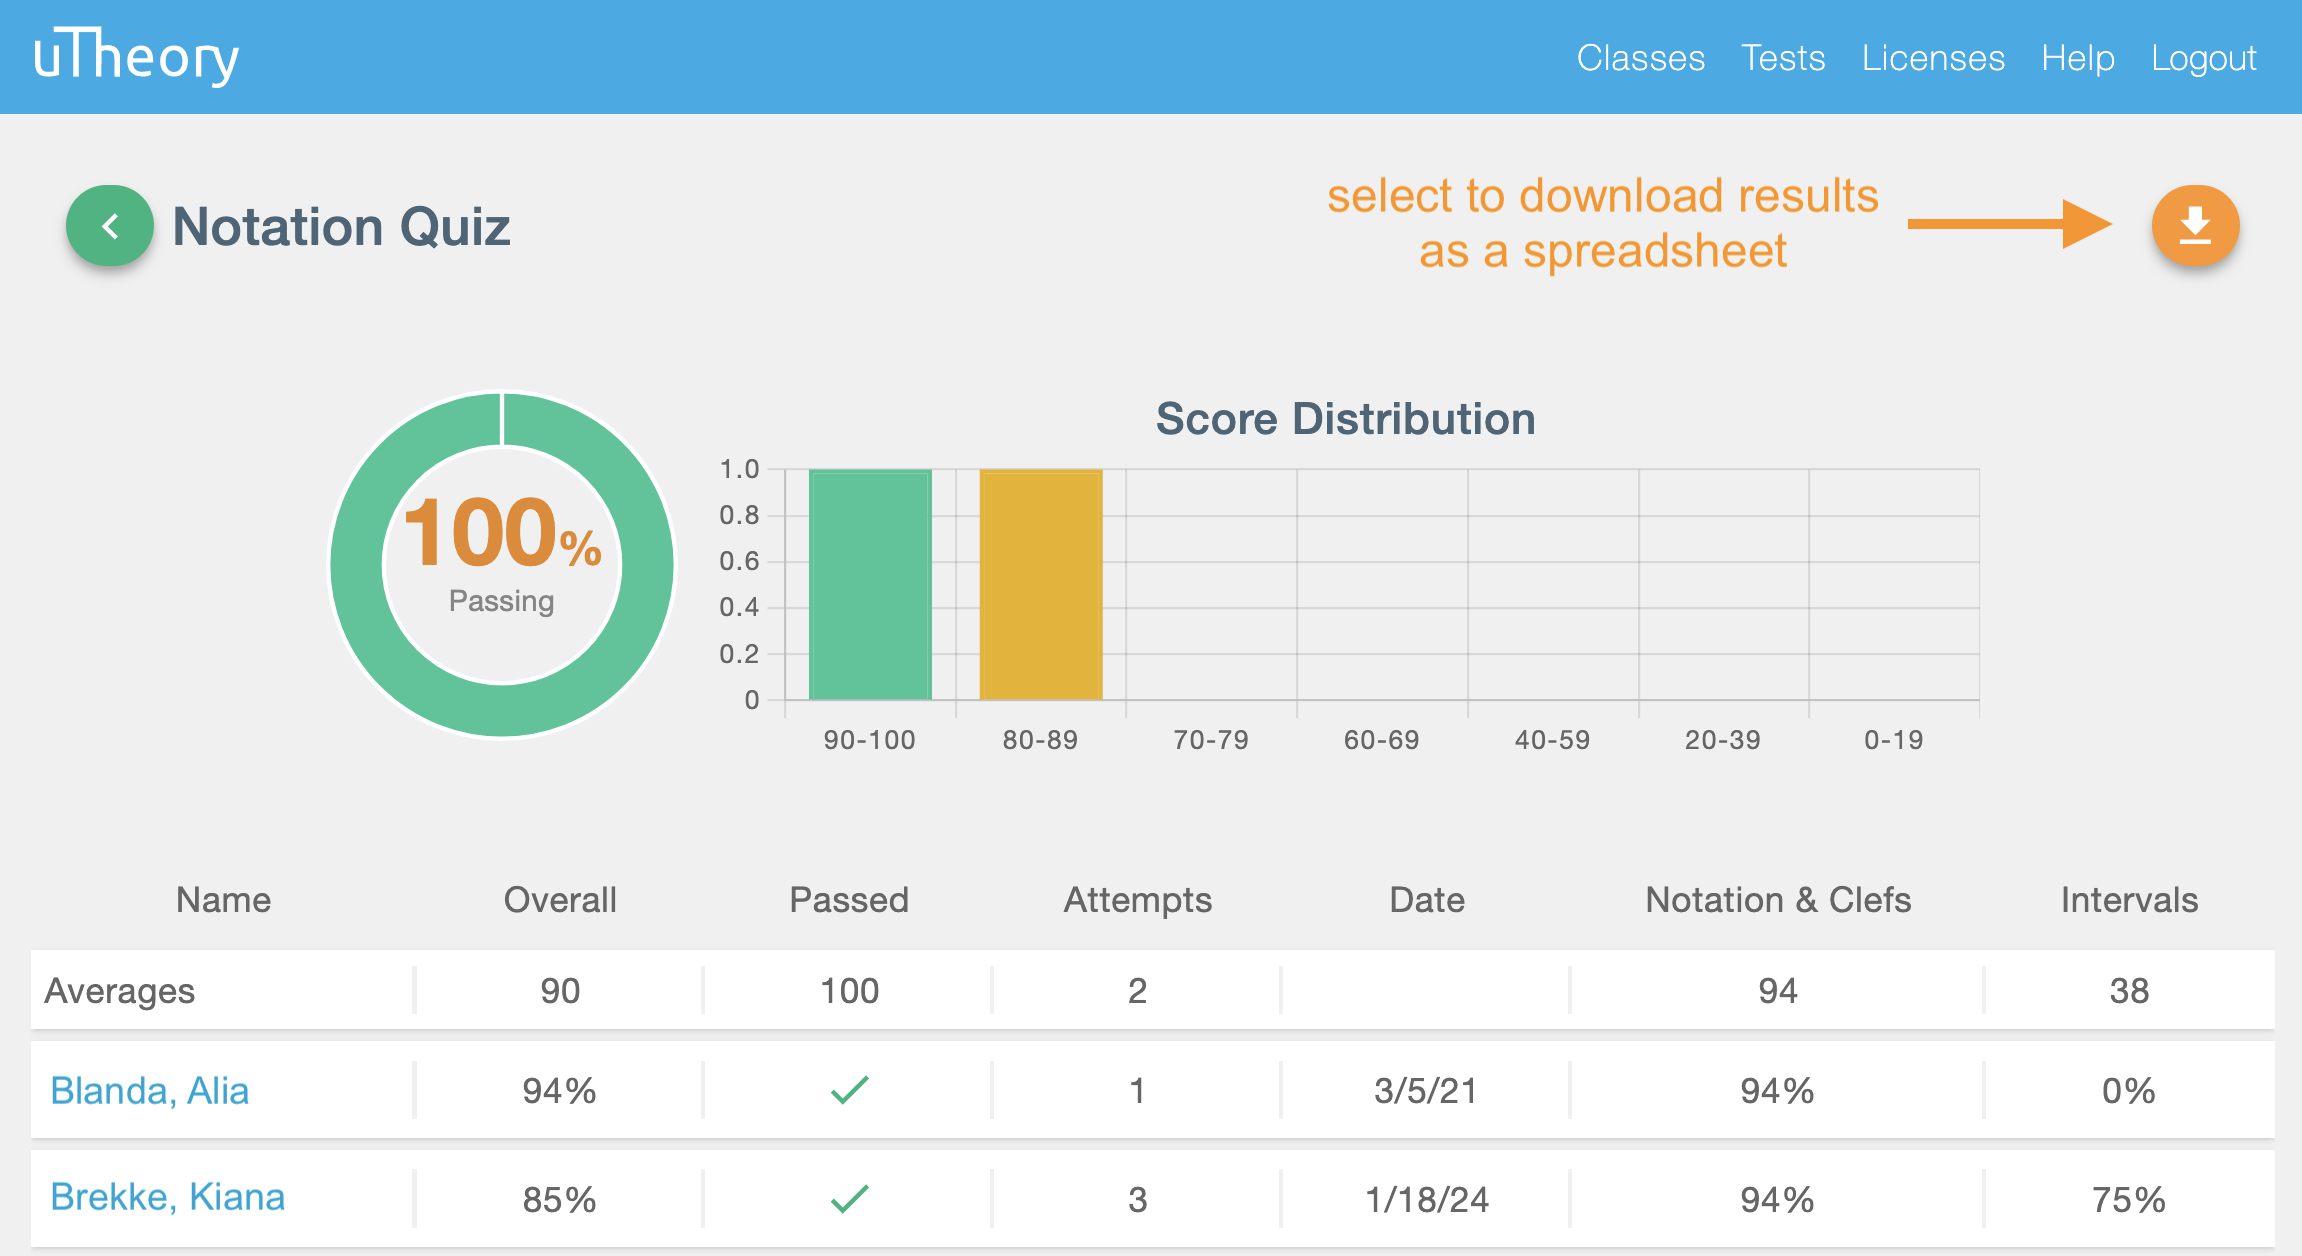Open student Blanda, Alia
Viewport: 2302px width, 1256px height.
coord(150,1090)
